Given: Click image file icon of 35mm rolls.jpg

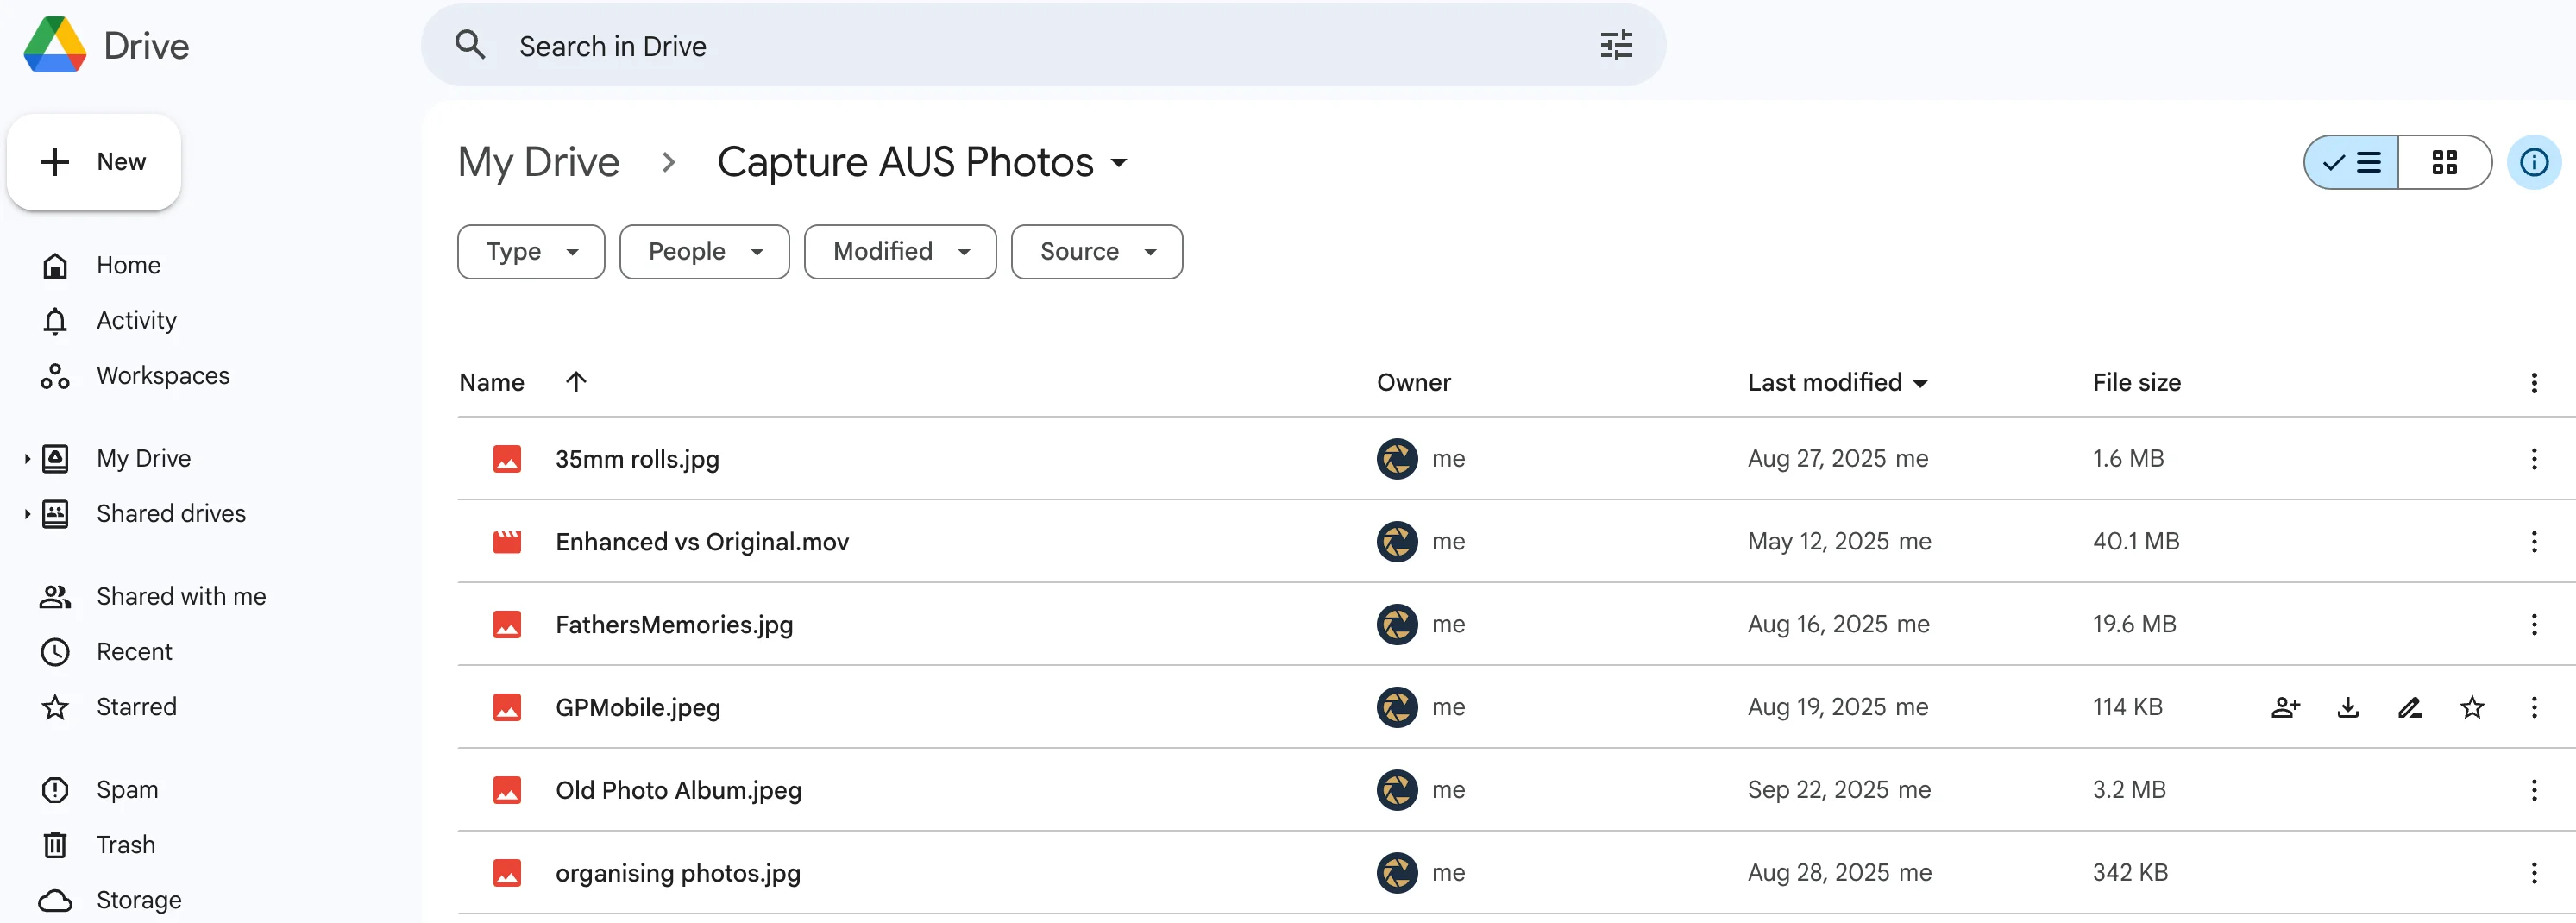Looking at the screenshot, I should click(507, 459).
